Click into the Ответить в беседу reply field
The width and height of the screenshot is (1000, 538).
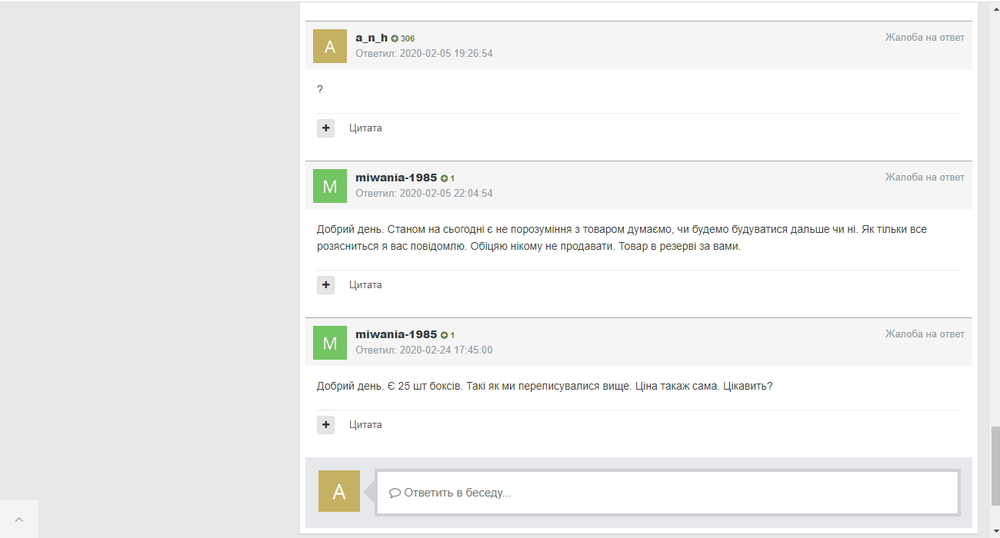(667, 493)
